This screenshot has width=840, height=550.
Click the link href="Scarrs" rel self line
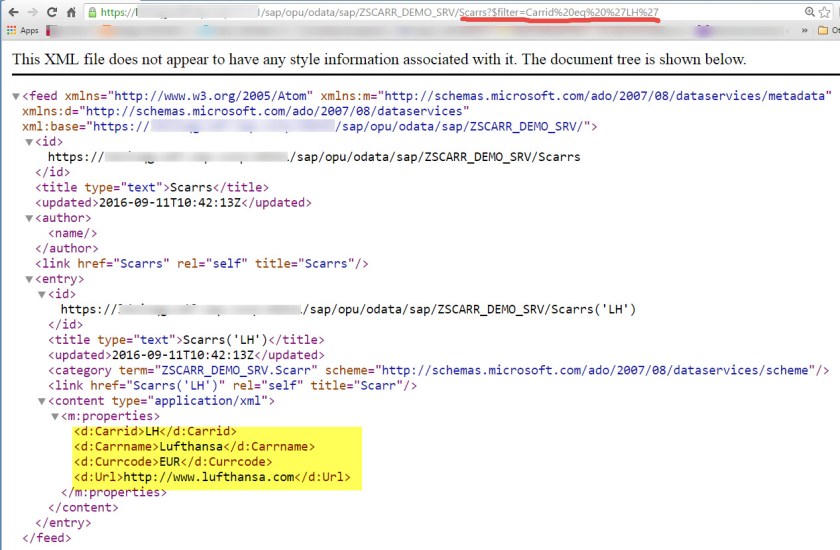click(x=202, y=263)
